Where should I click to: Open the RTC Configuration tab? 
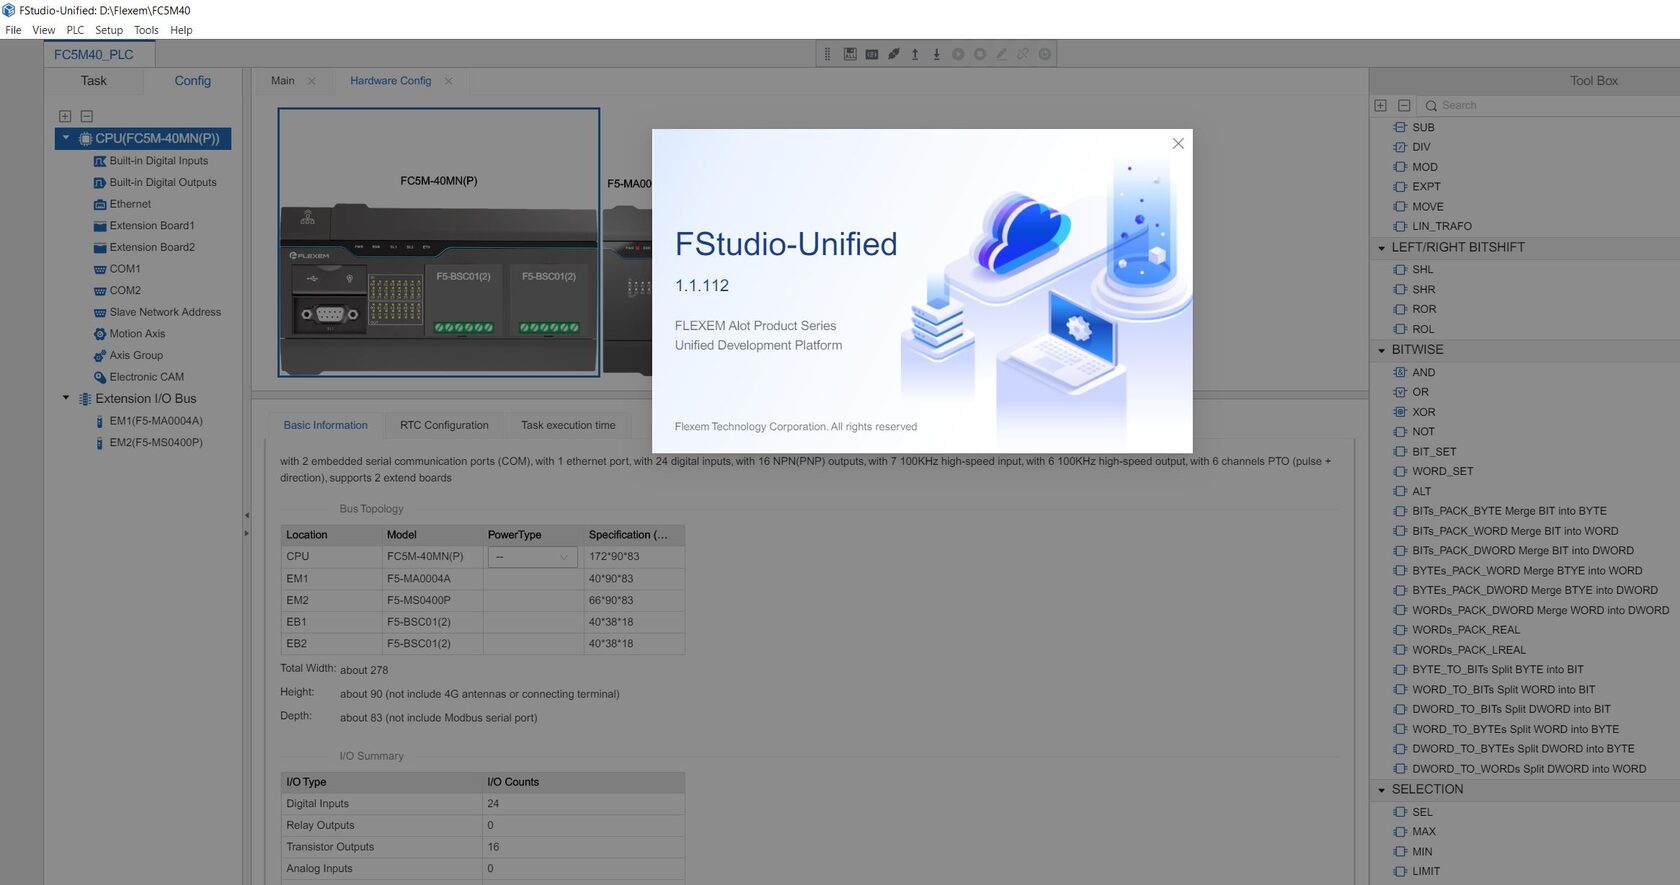click(444, 425)
